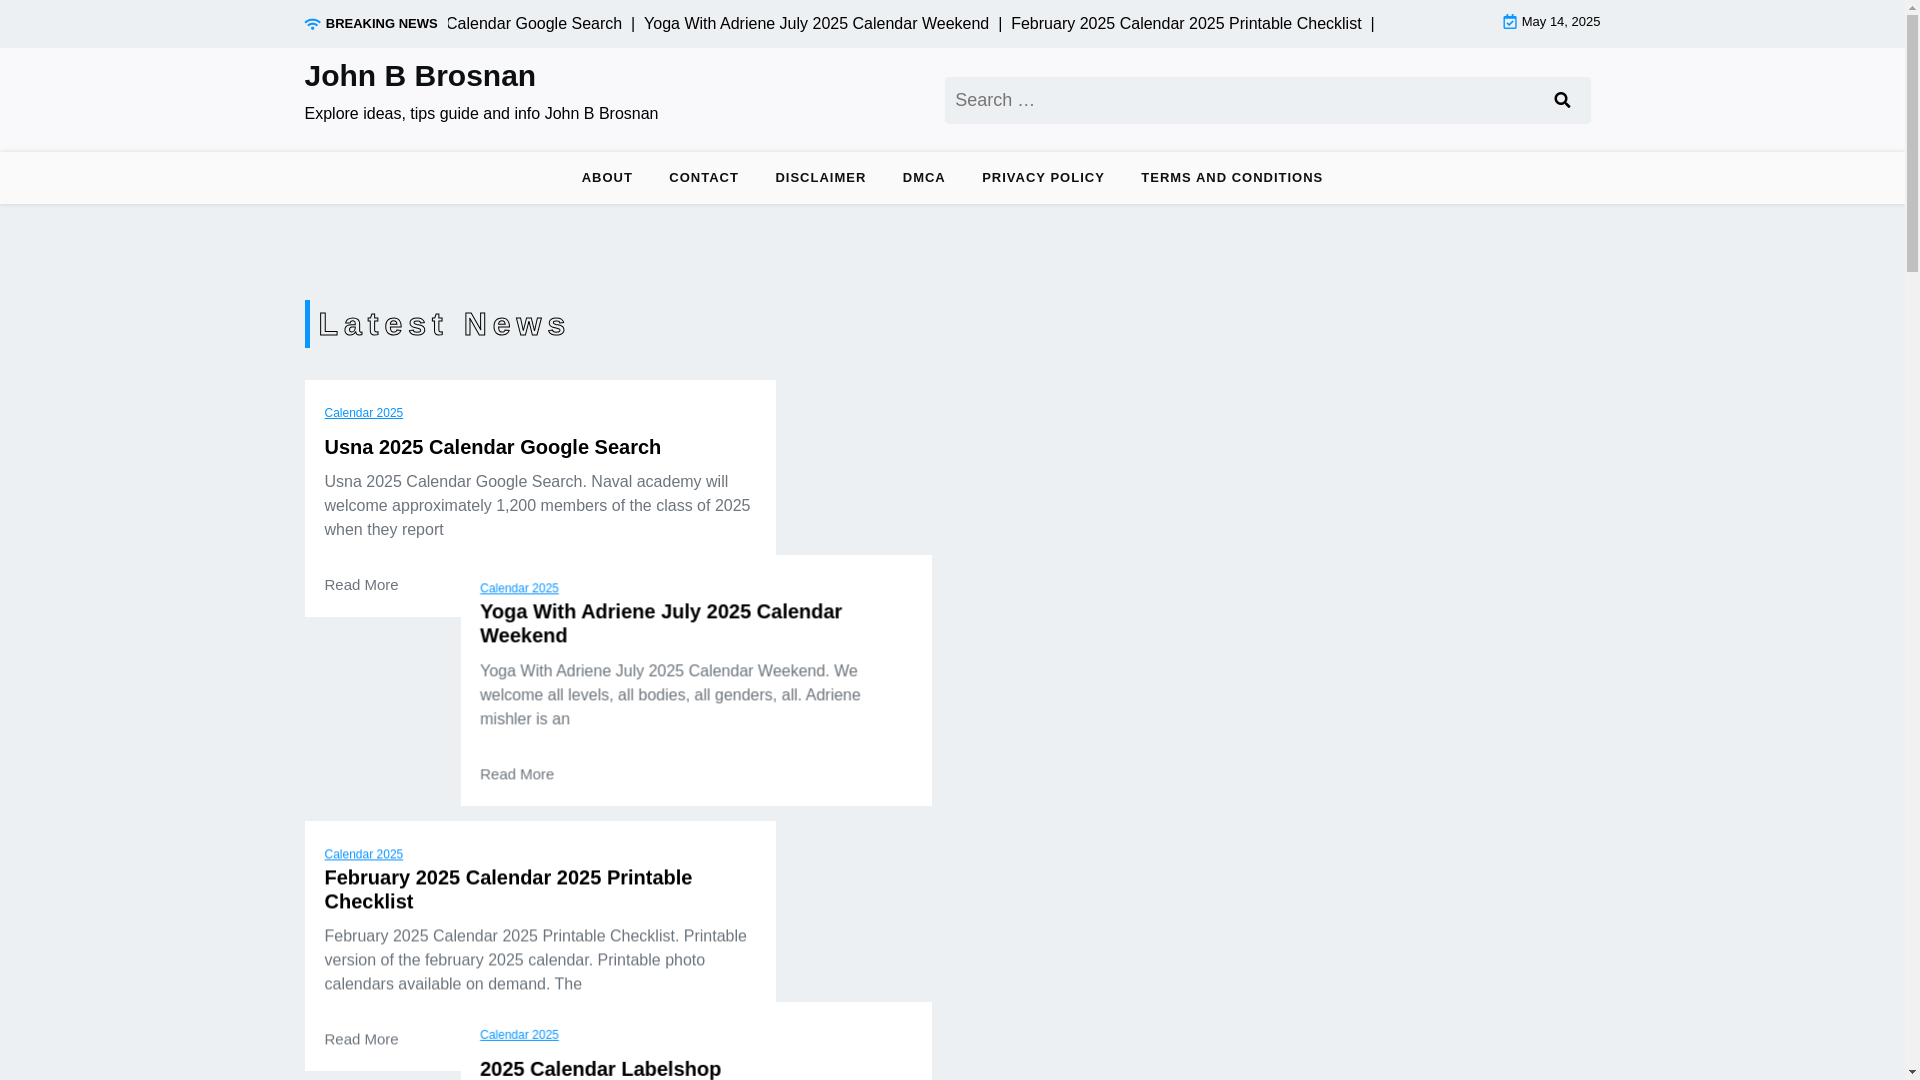Select Calendar 2025 category above February post
The width and height of the screenshot is (1920, 1080).
point(363,854)
